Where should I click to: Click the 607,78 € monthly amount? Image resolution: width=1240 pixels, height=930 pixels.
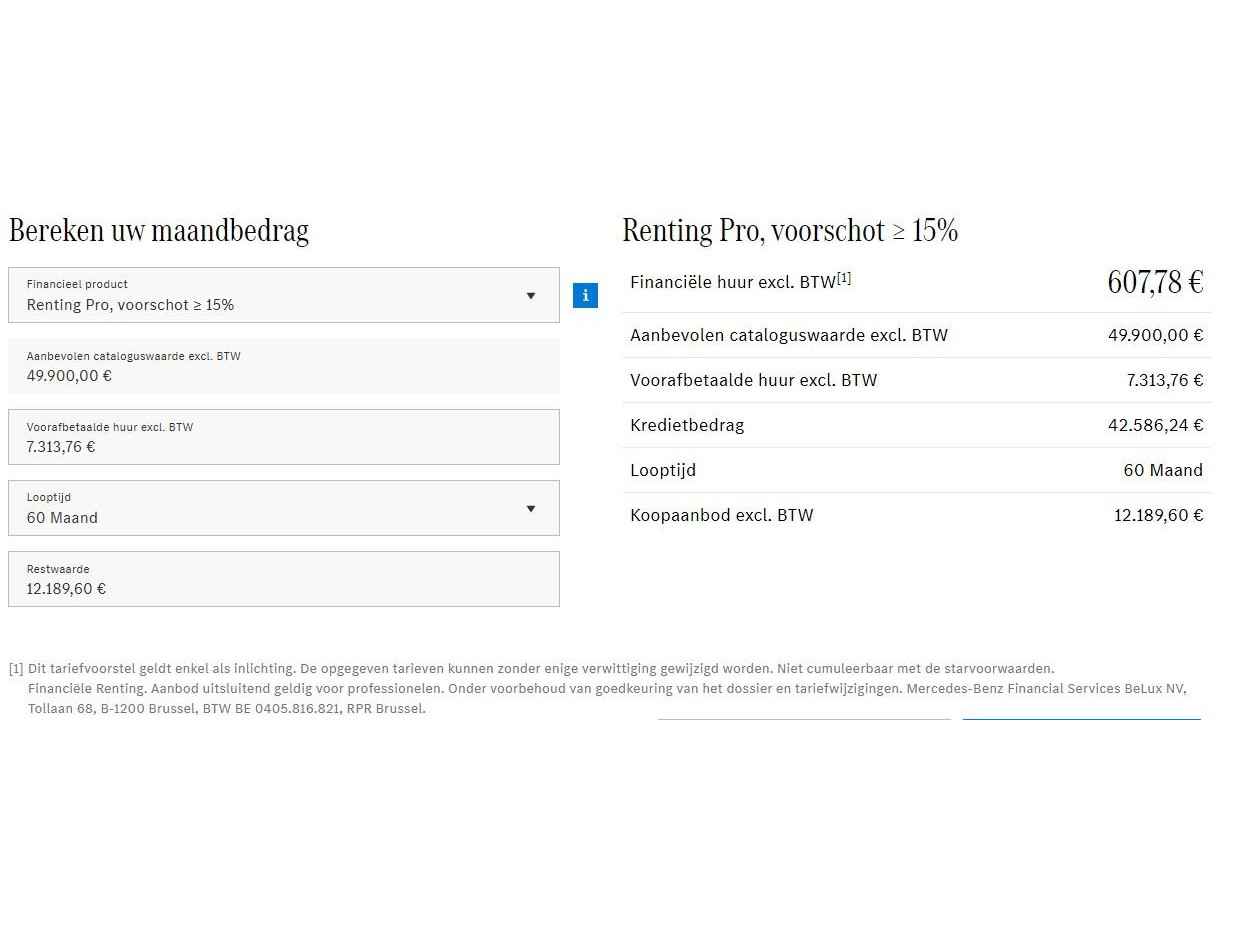click(1154, 283)
